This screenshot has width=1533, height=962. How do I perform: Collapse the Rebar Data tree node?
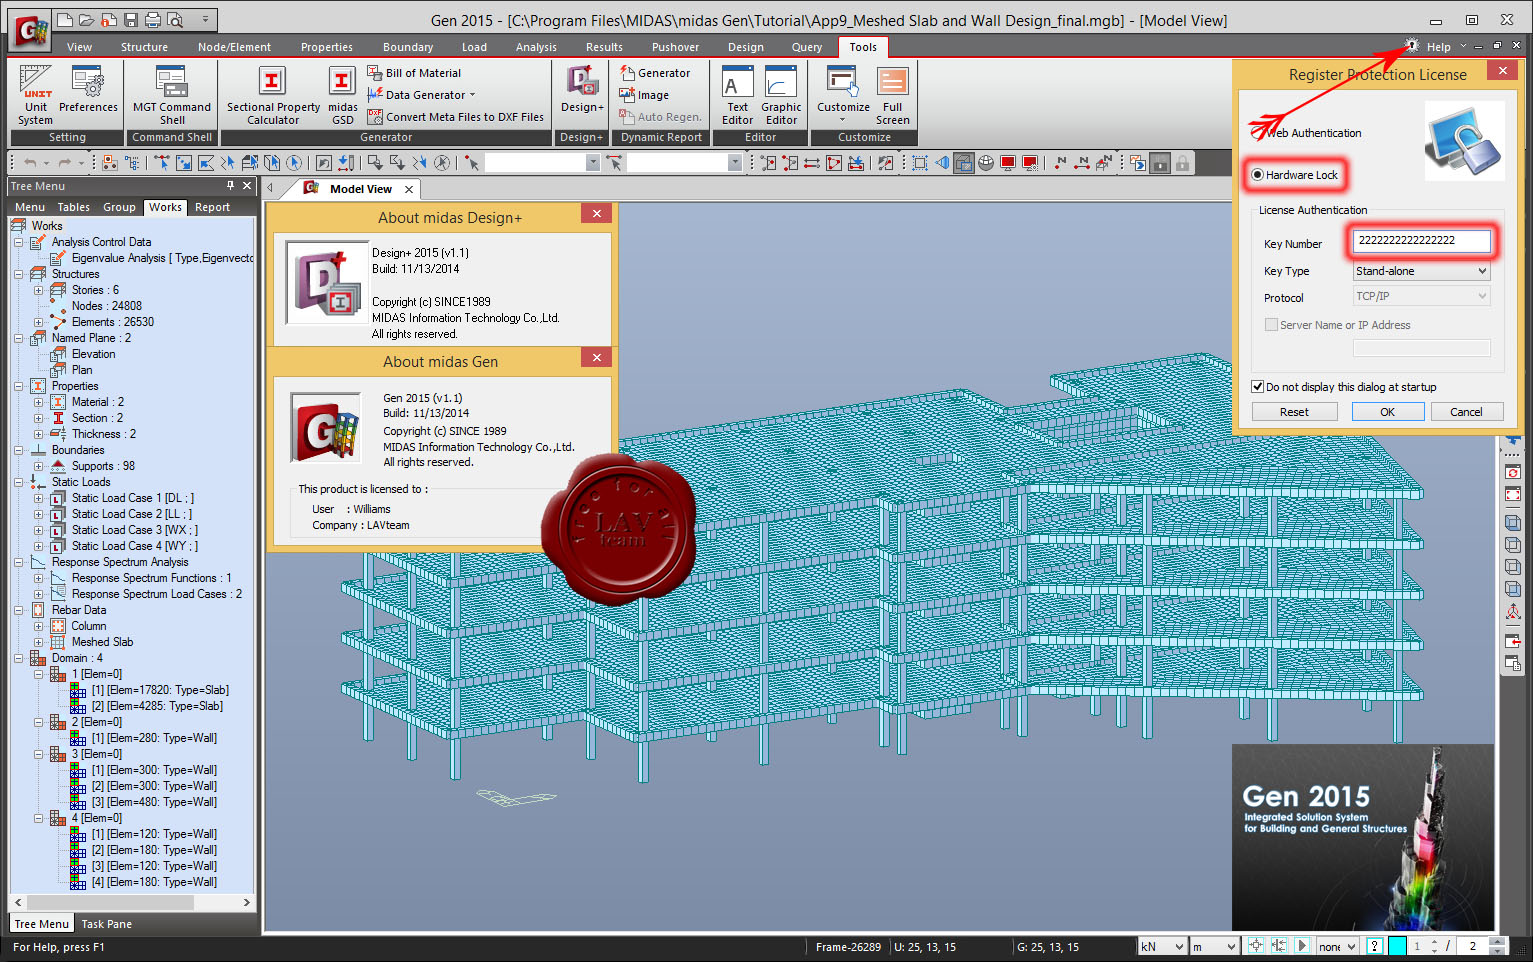(18, 610)
